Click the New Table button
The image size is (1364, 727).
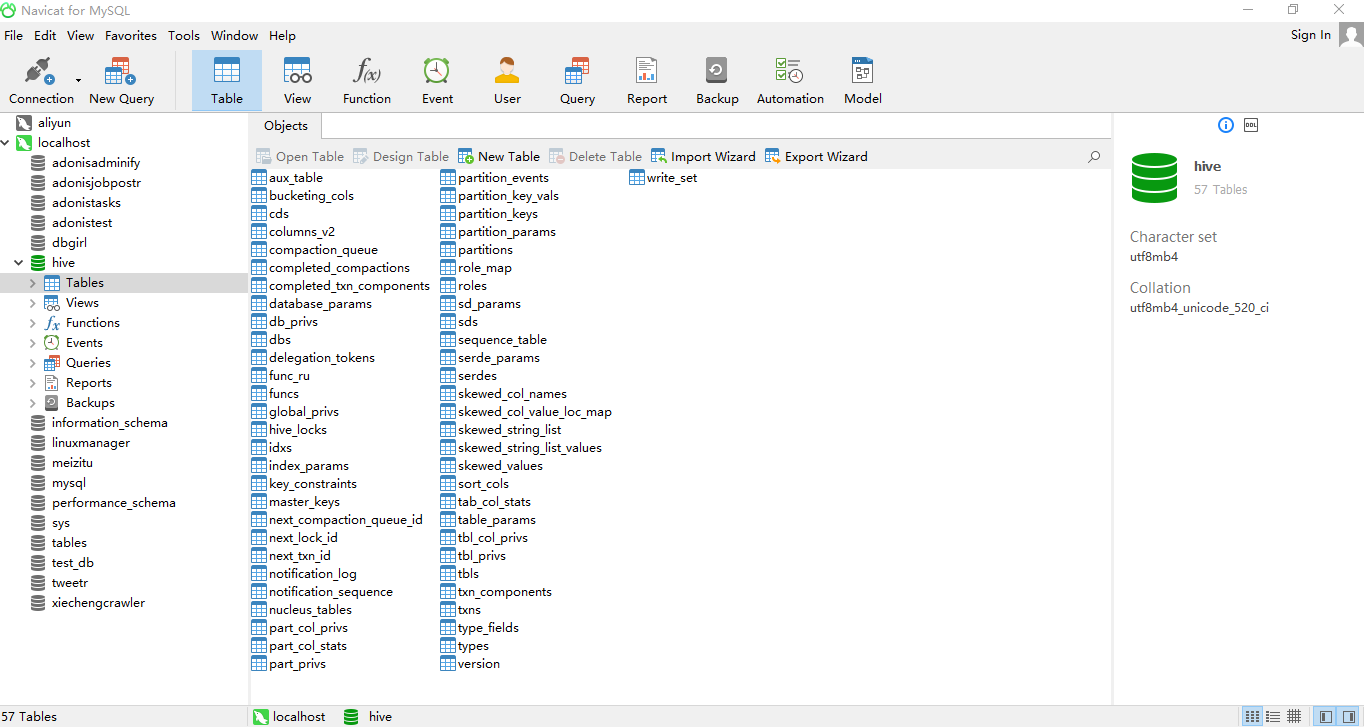tap(499, 156)
